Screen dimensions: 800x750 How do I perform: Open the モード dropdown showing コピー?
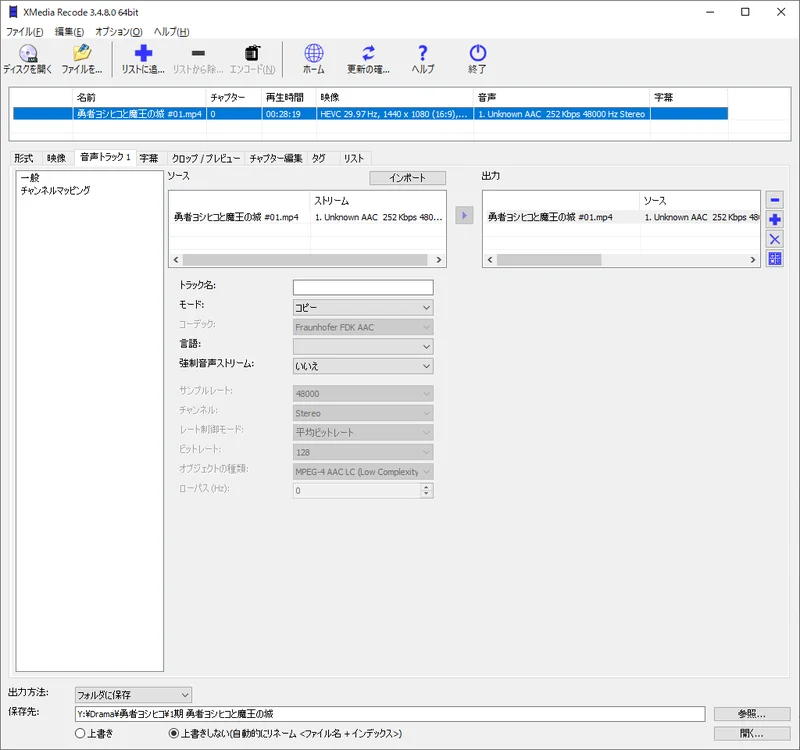pos(362,307)
